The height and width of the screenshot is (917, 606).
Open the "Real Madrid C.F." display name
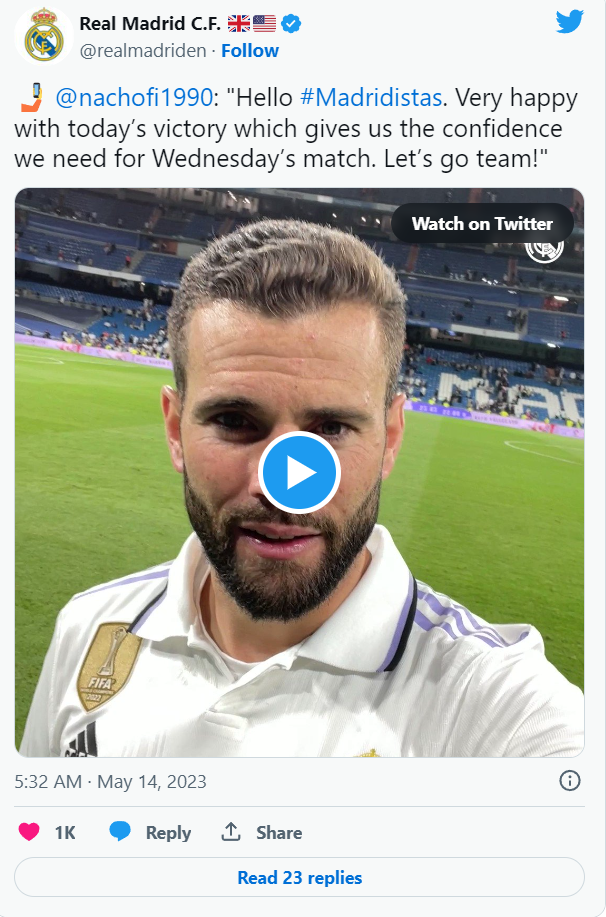click(149, 23)
